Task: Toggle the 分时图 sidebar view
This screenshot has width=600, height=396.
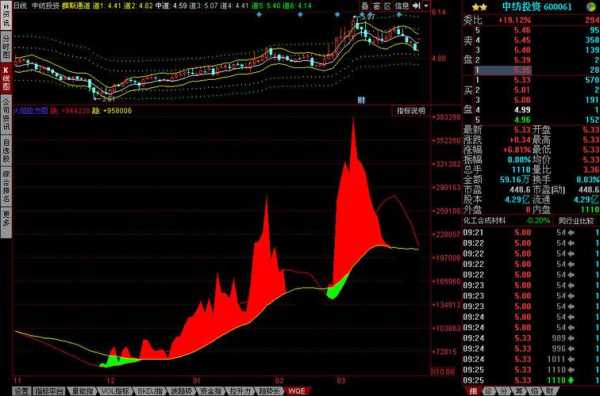Action: click(6, 47)
